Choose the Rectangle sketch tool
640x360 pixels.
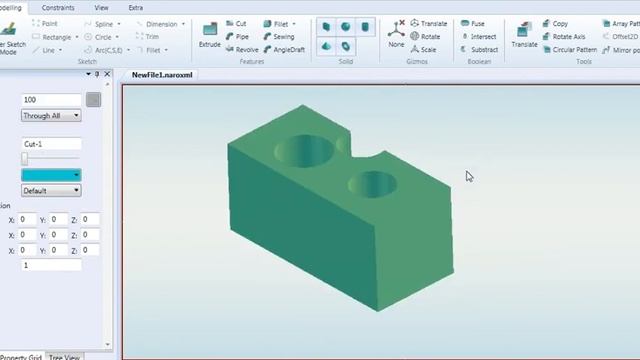click(x=52, y=37)
